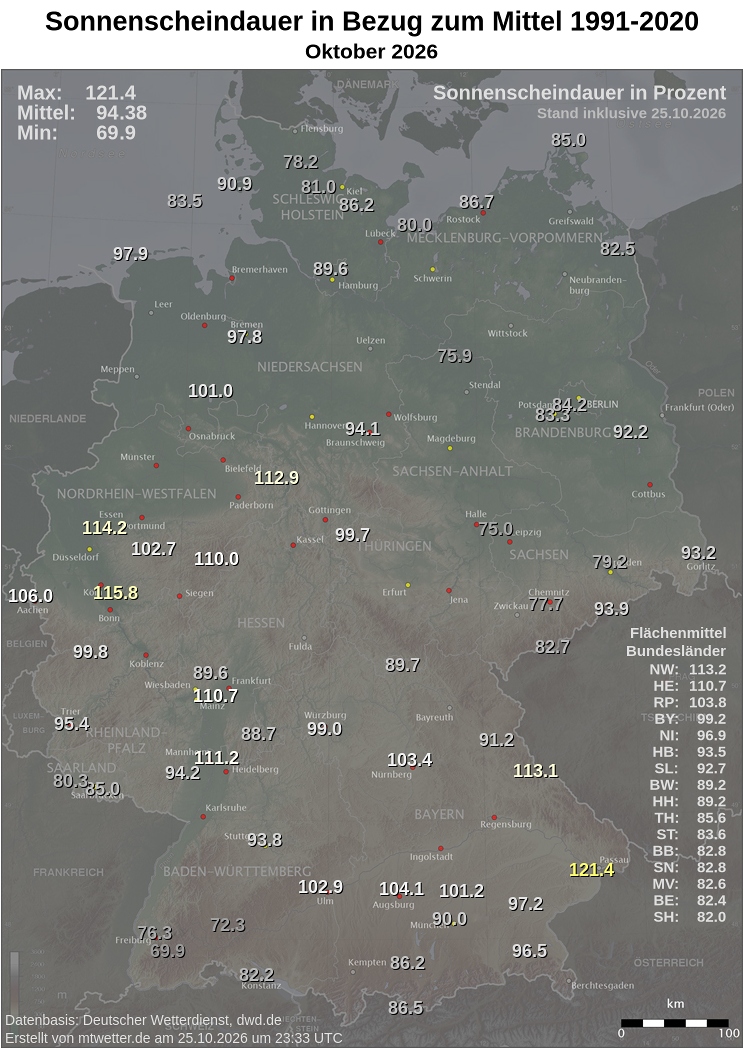Click the 93.2 value near Görlitz
Screen dimensions: 744x1049
(x=699, y=553)
